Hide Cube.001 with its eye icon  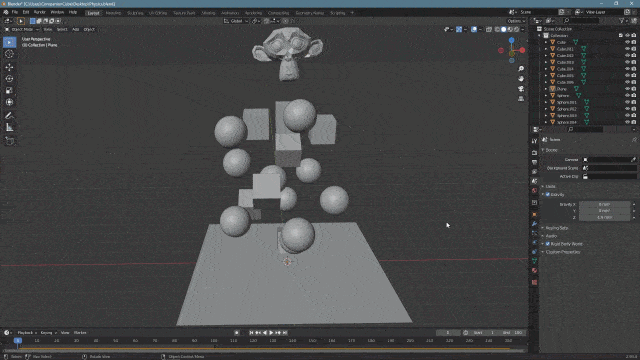pyautogui.click(x=627, y=49)
